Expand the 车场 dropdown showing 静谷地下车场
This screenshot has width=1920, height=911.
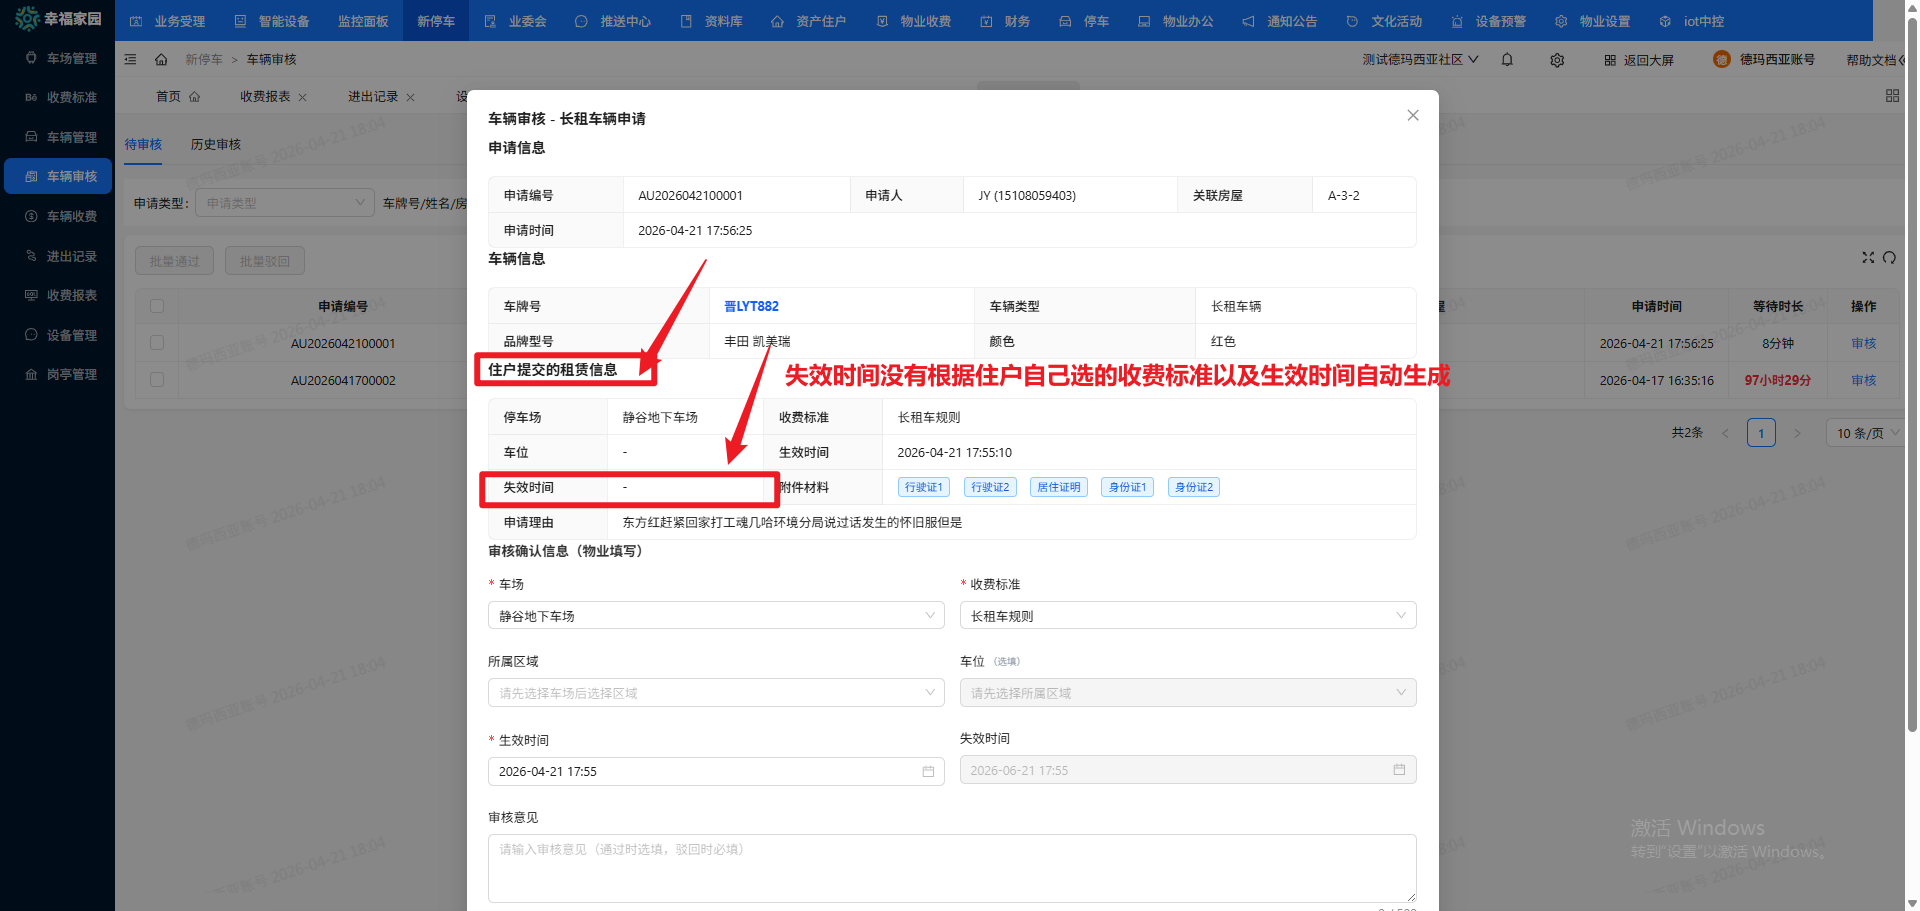coord(715,616)
